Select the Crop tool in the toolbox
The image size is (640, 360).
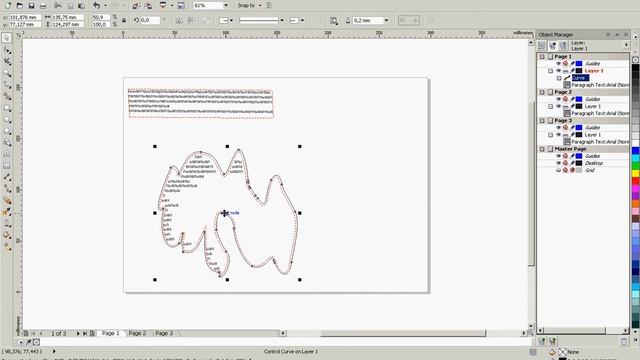pyautogui.click(x=7, y=61)
